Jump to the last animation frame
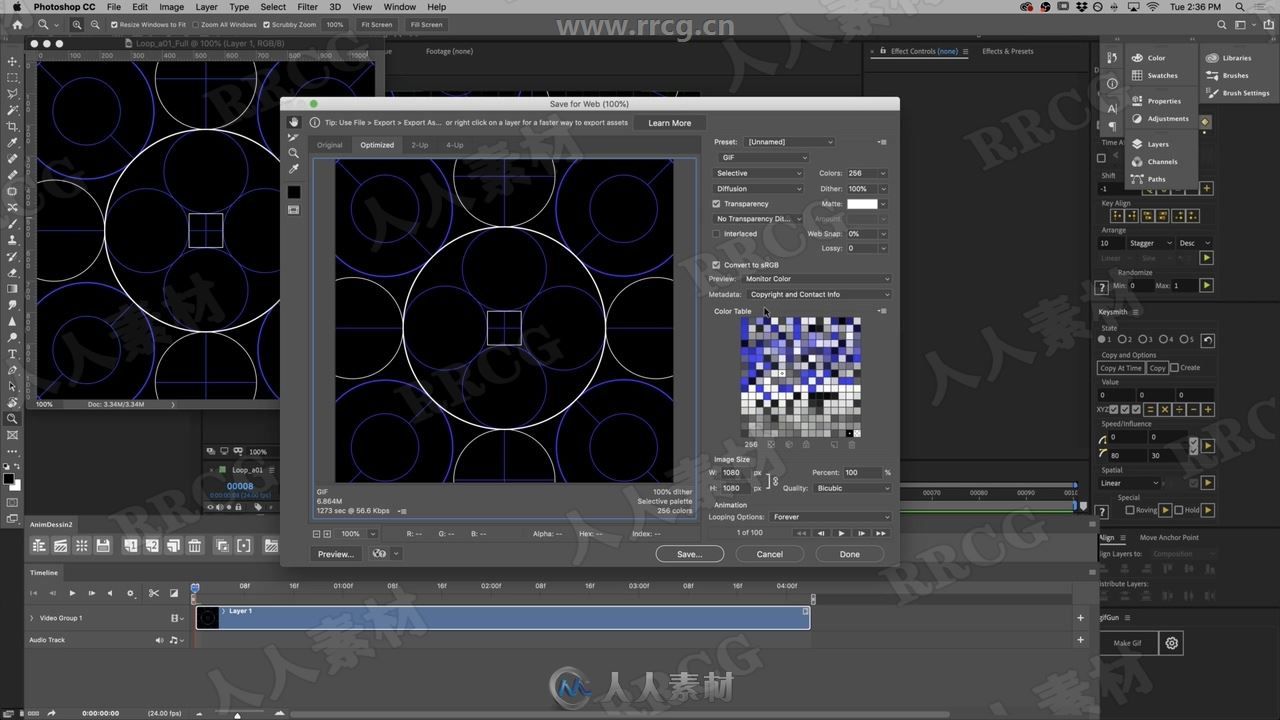The image size is (1280, 720). [881, 533]
